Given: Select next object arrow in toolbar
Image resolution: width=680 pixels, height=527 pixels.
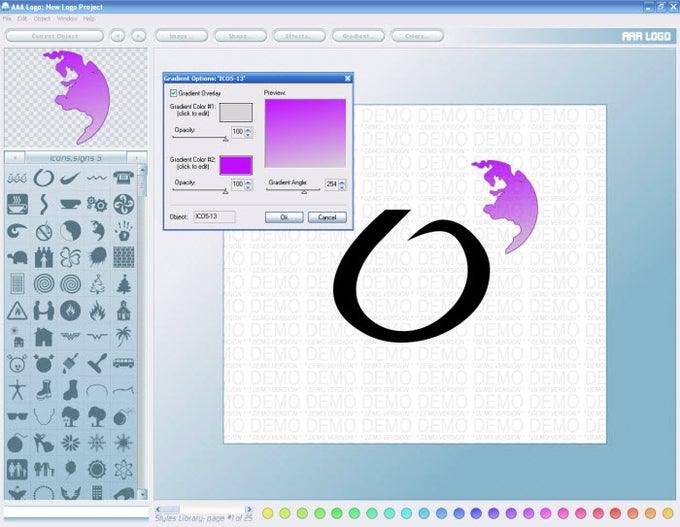Looking at the screenshot, I should [x=138, y=36].
